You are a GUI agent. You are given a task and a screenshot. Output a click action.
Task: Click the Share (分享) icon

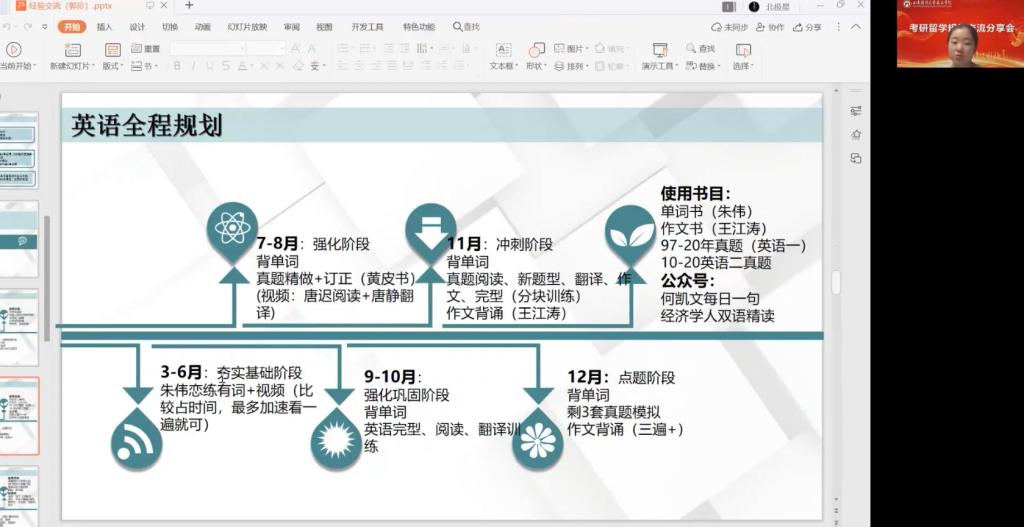[808, 27]
